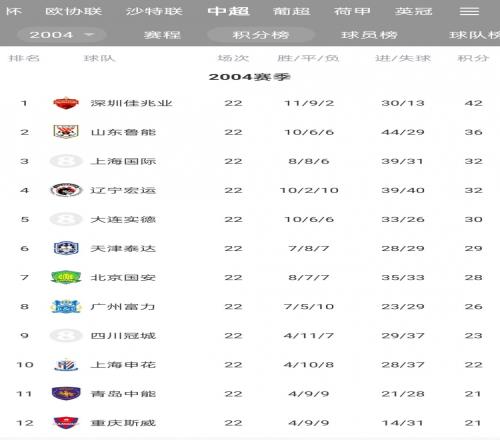This screenshot has width=500, height=440.
Task: Select the 沙特联 league tab
Action: click(x=154, y=11)
